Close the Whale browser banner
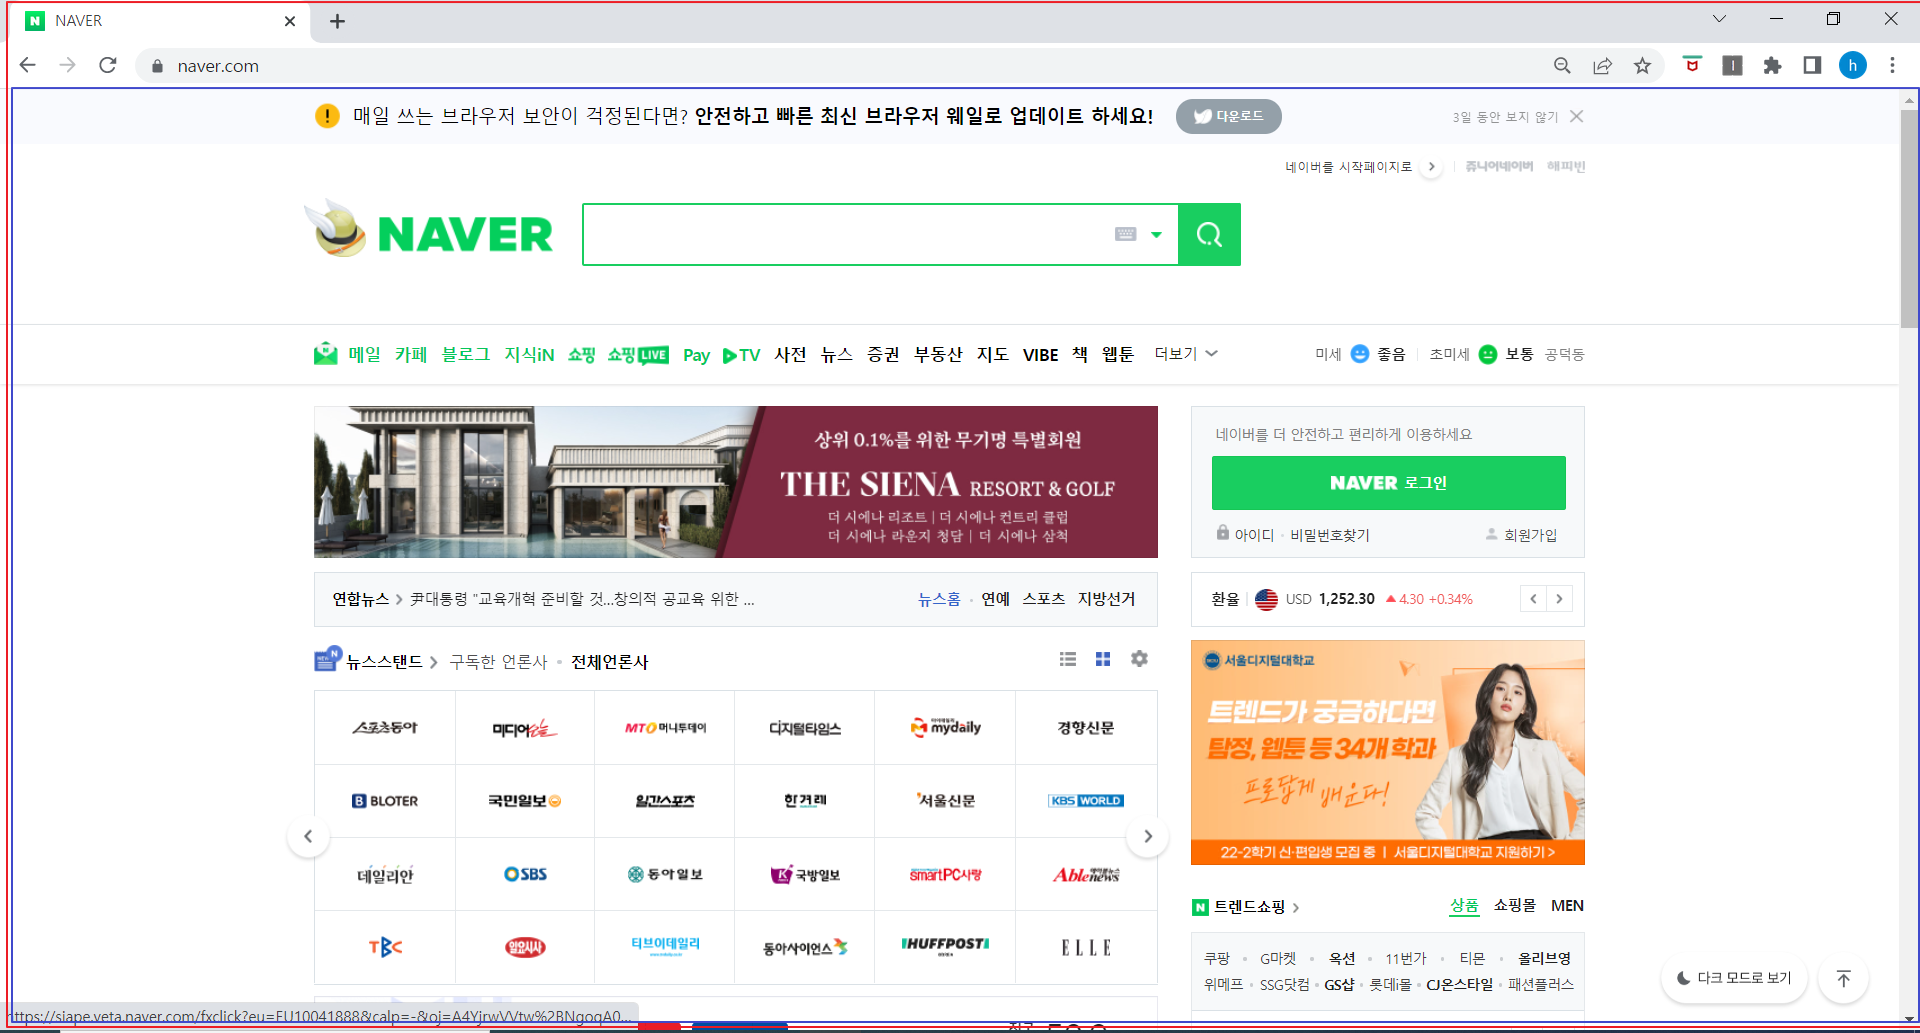 click(1577, 116)
